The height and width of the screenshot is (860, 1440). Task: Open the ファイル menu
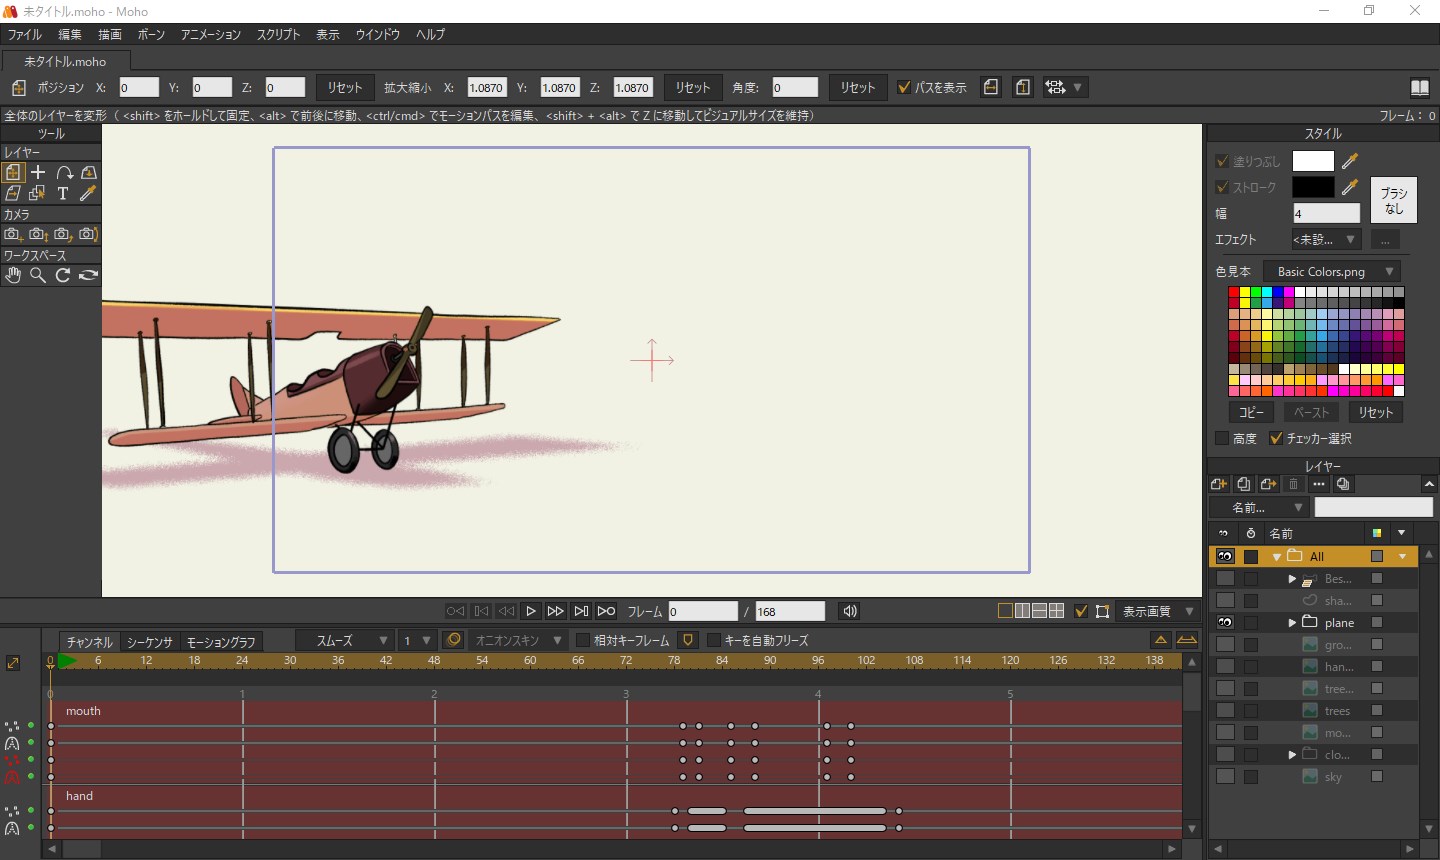coord(25,34)
